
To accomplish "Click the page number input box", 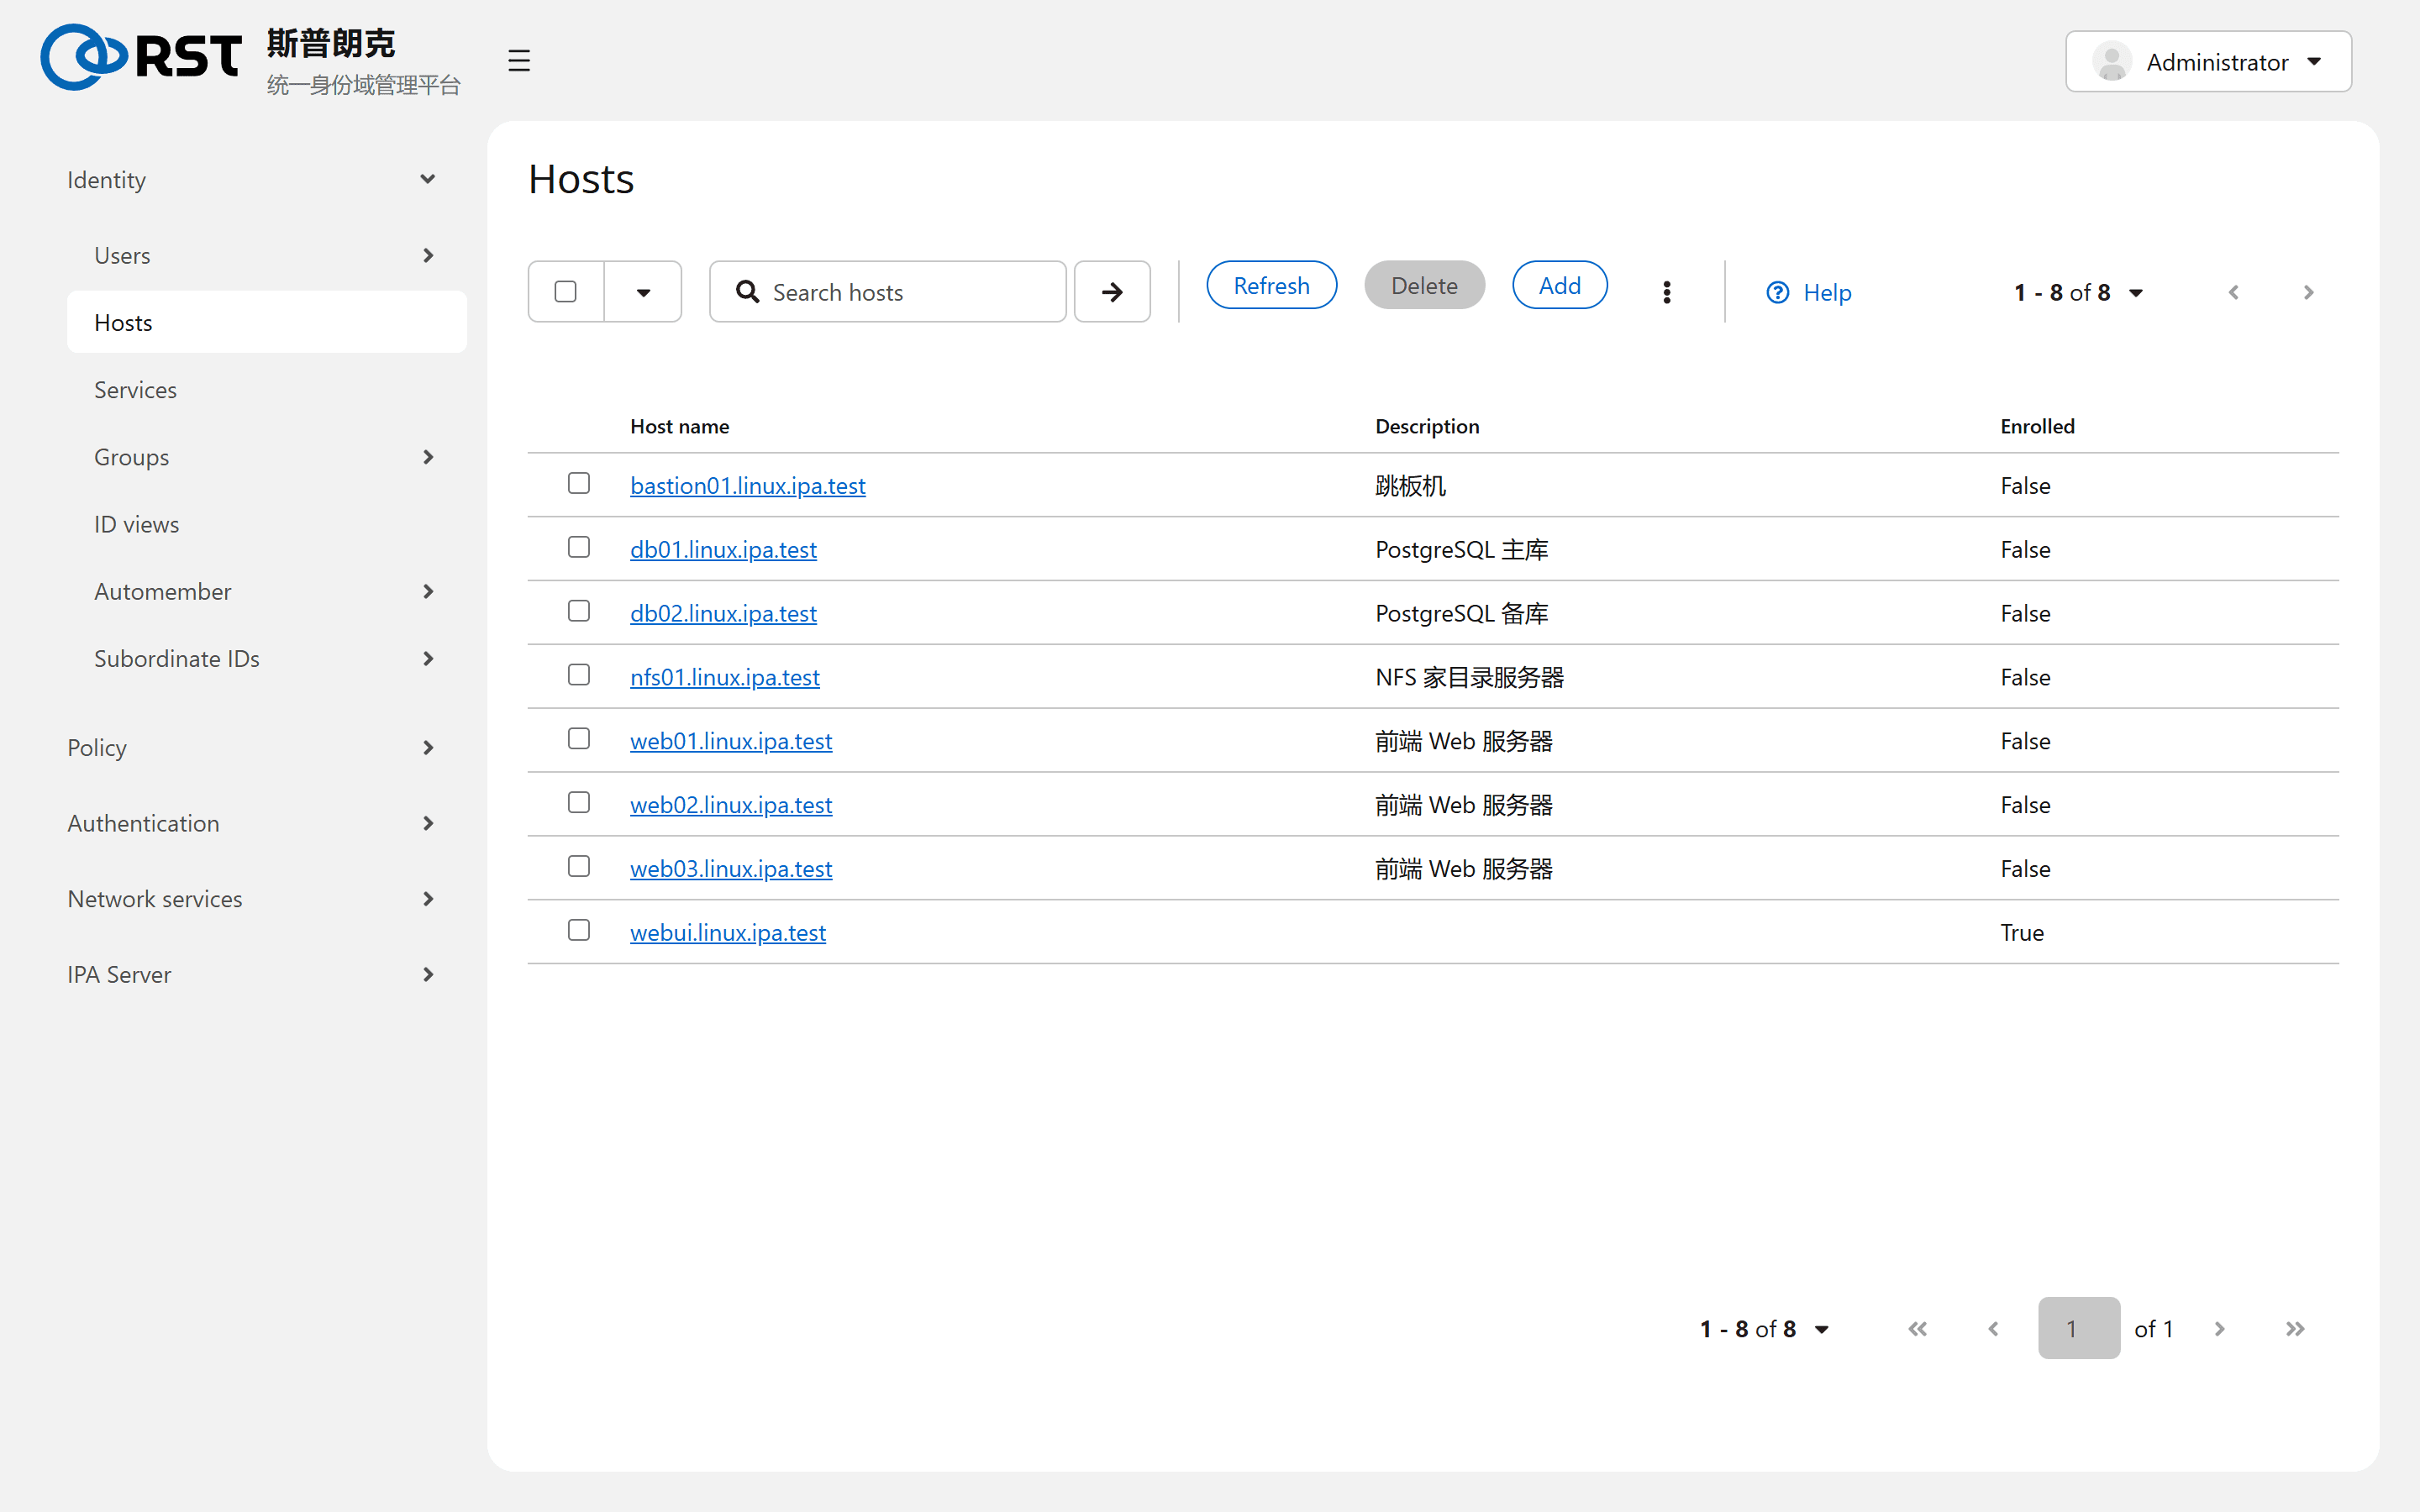I will pos(2079,1328).
